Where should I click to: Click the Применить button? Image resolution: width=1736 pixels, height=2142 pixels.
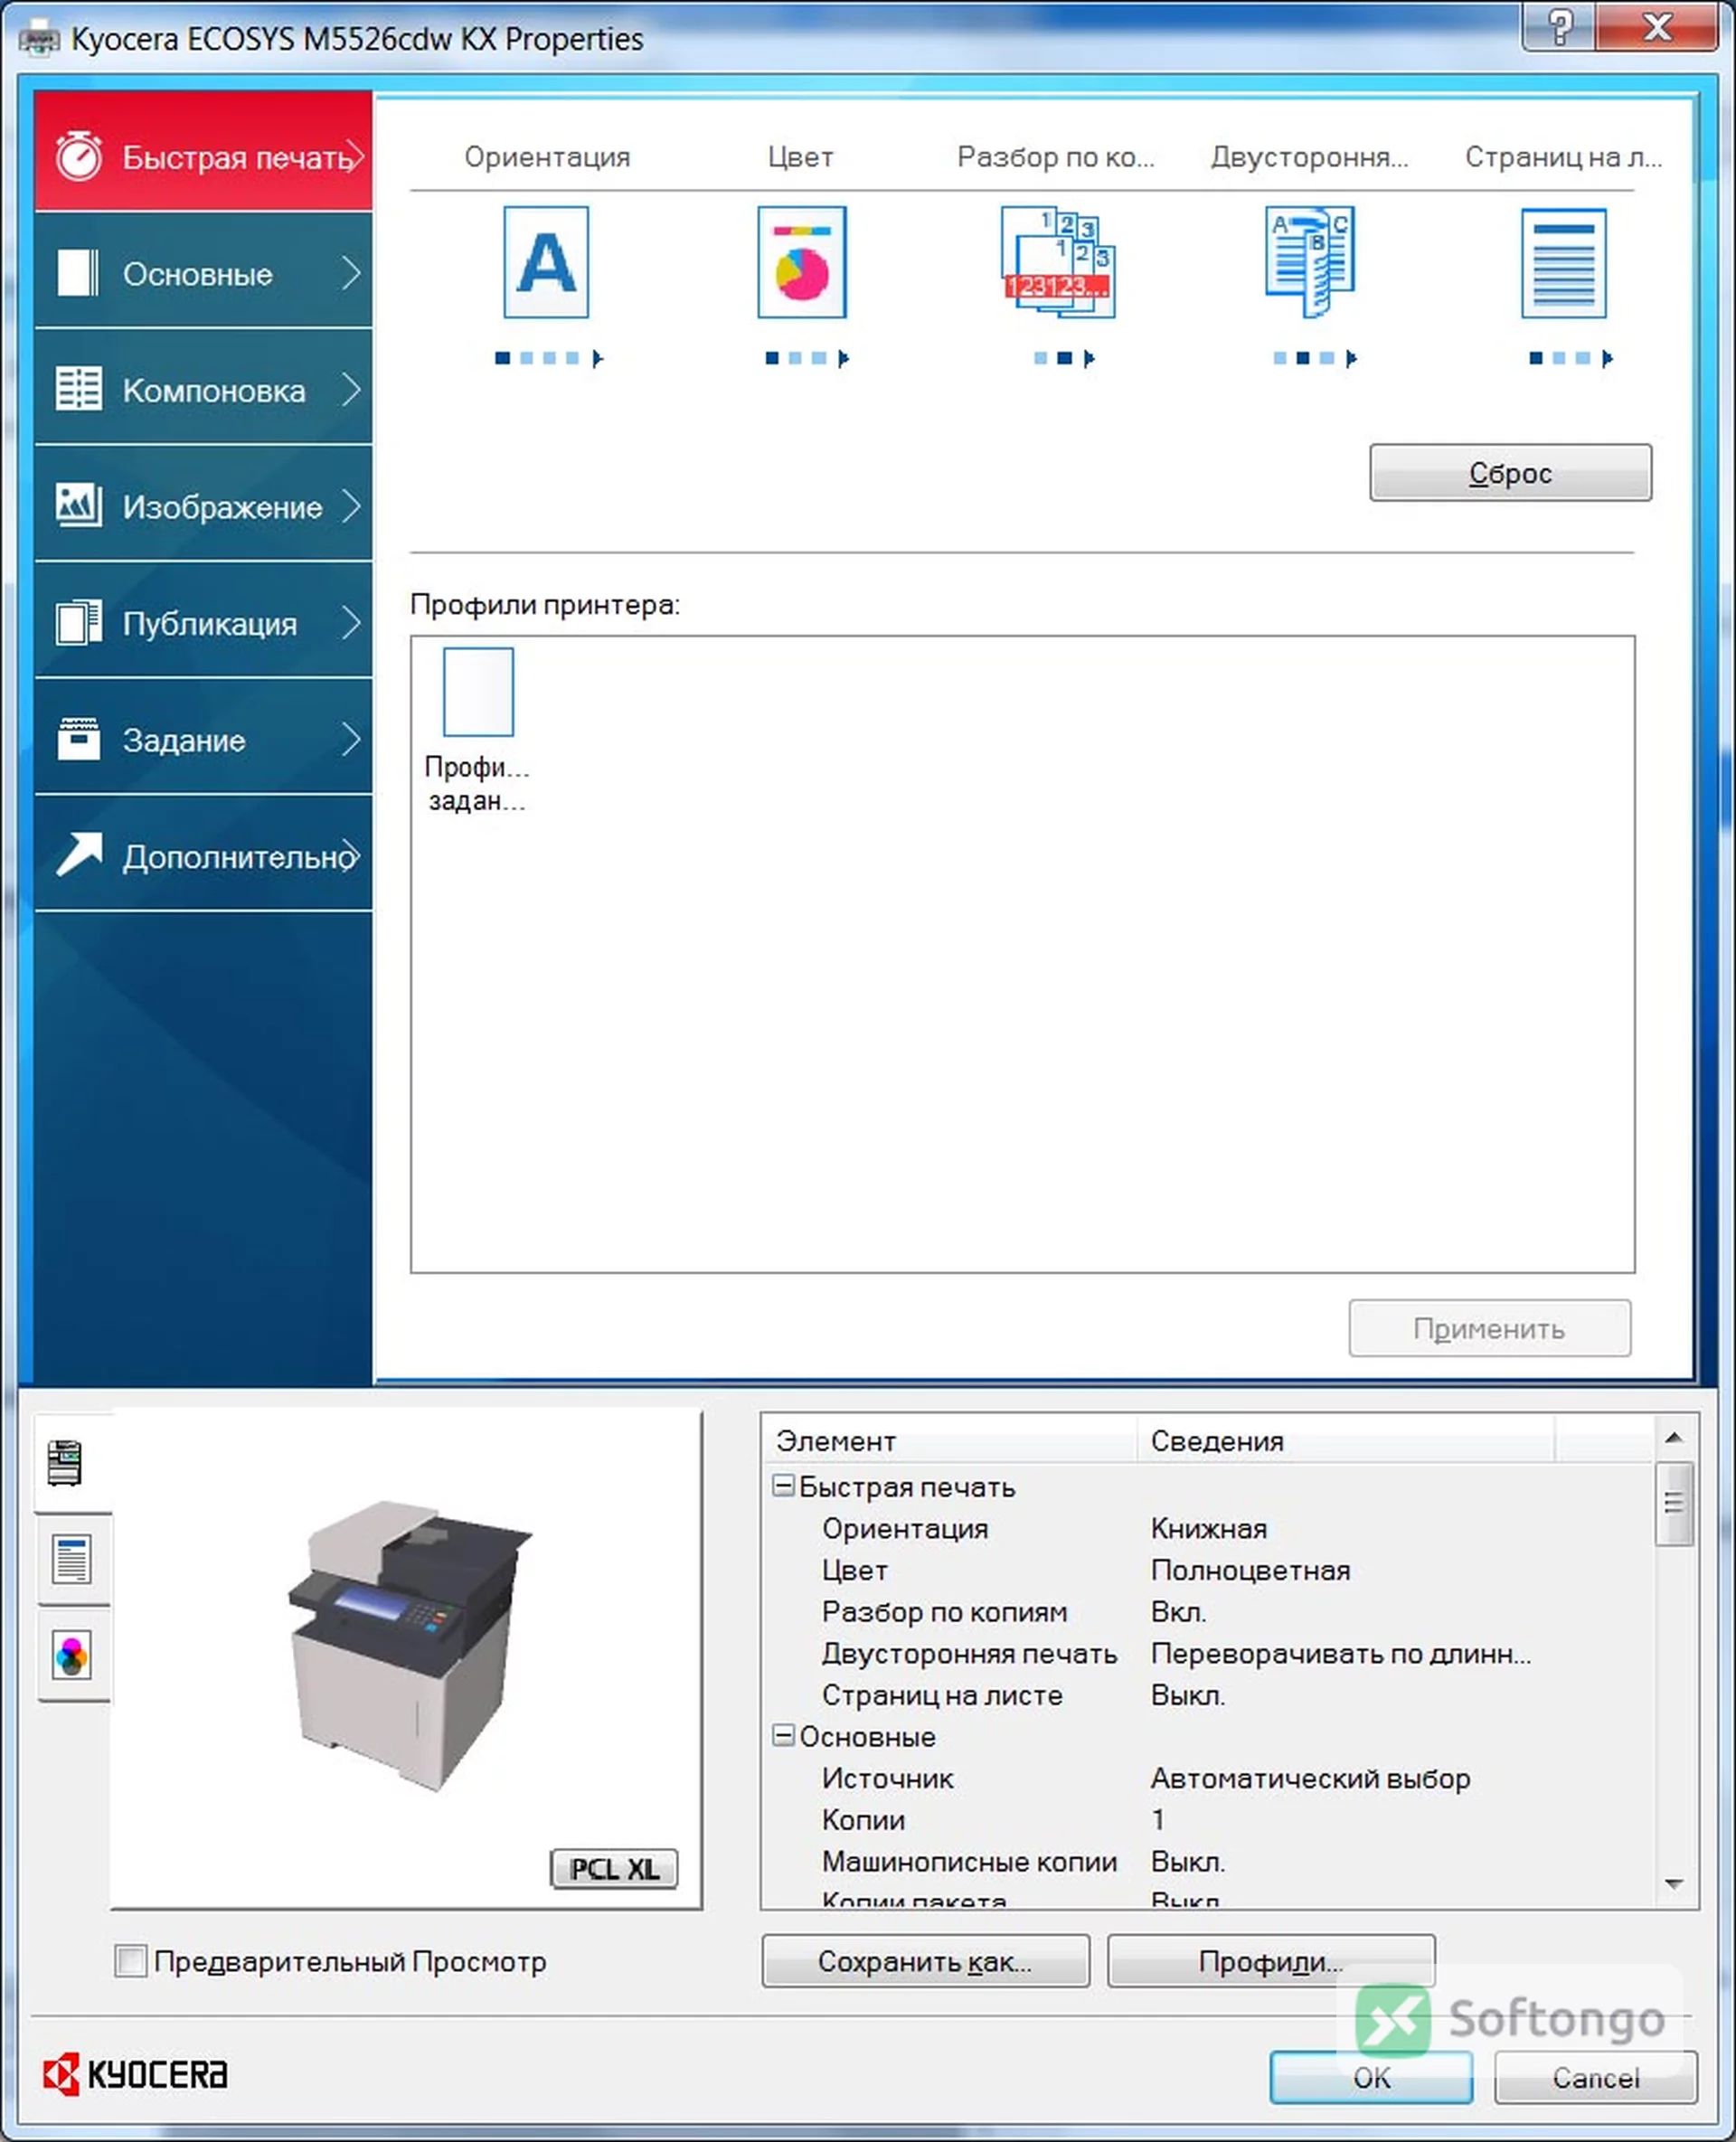pyautogui.click(x=1489, y=1329)
